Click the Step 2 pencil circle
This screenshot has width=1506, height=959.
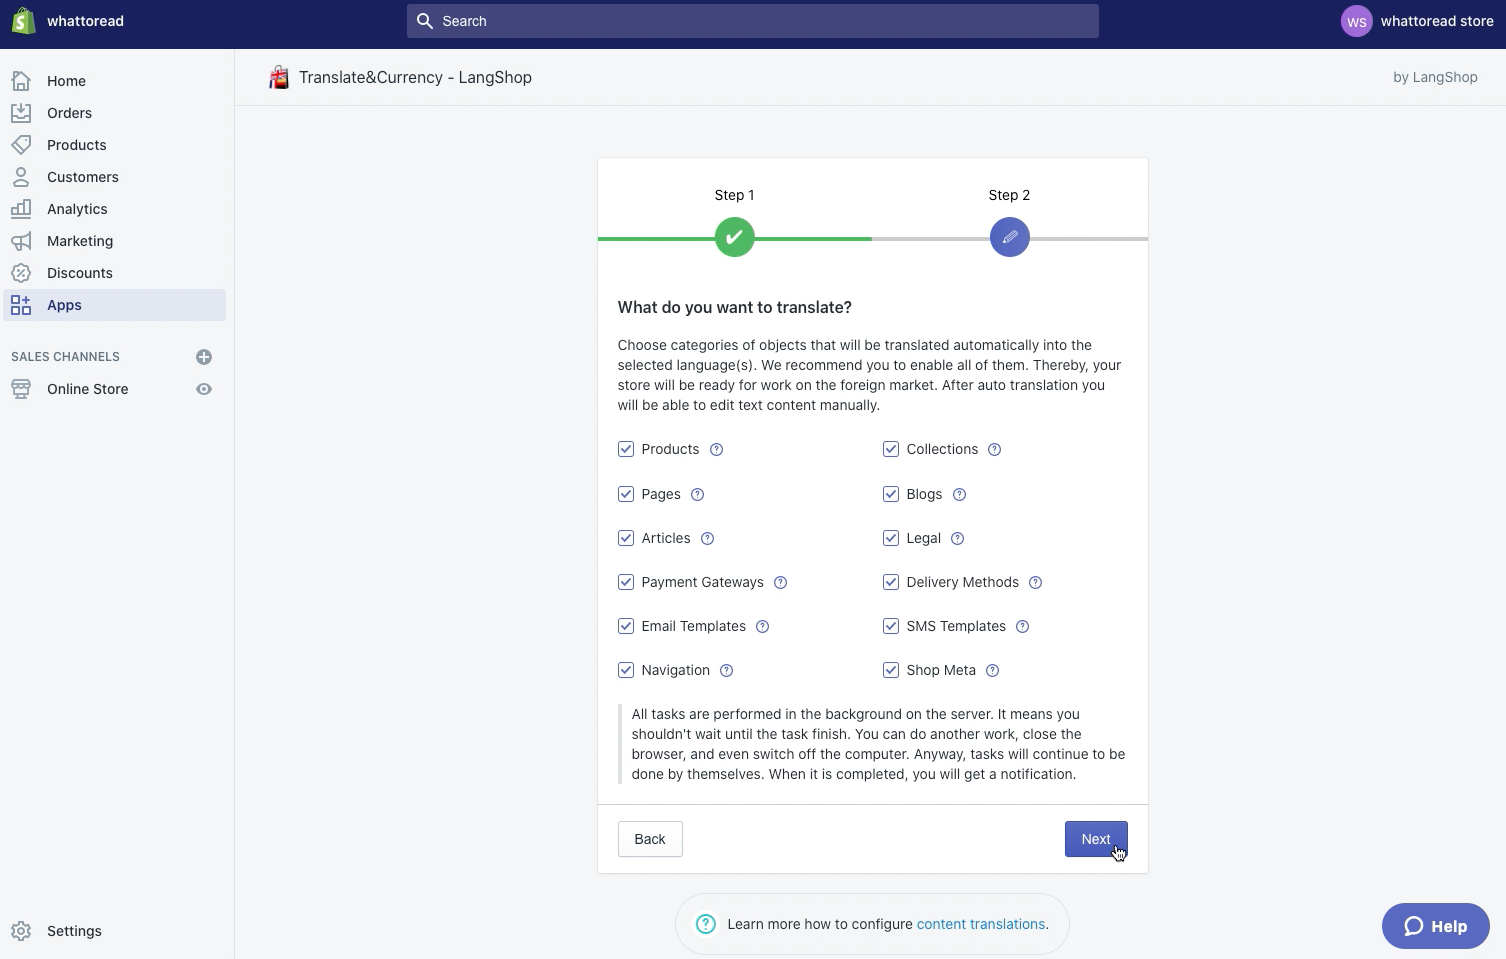pyautogui.click(x=1010, y=237)
